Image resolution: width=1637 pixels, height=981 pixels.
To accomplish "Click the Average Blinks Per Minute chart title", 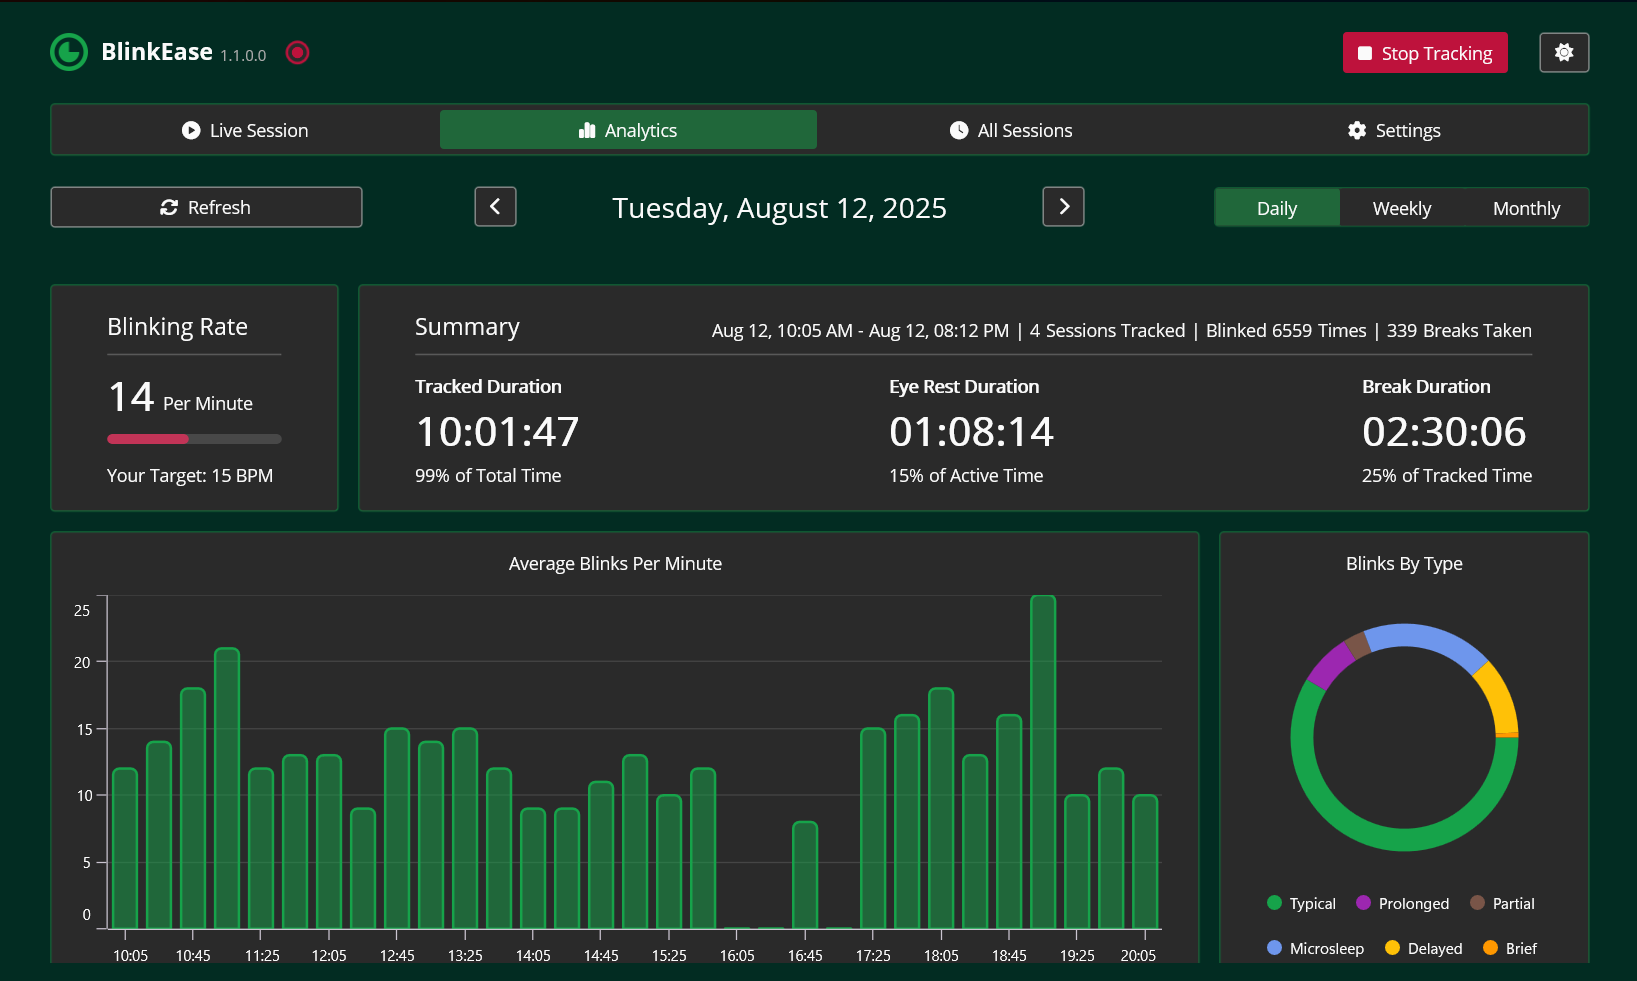I will coord(615,564).
